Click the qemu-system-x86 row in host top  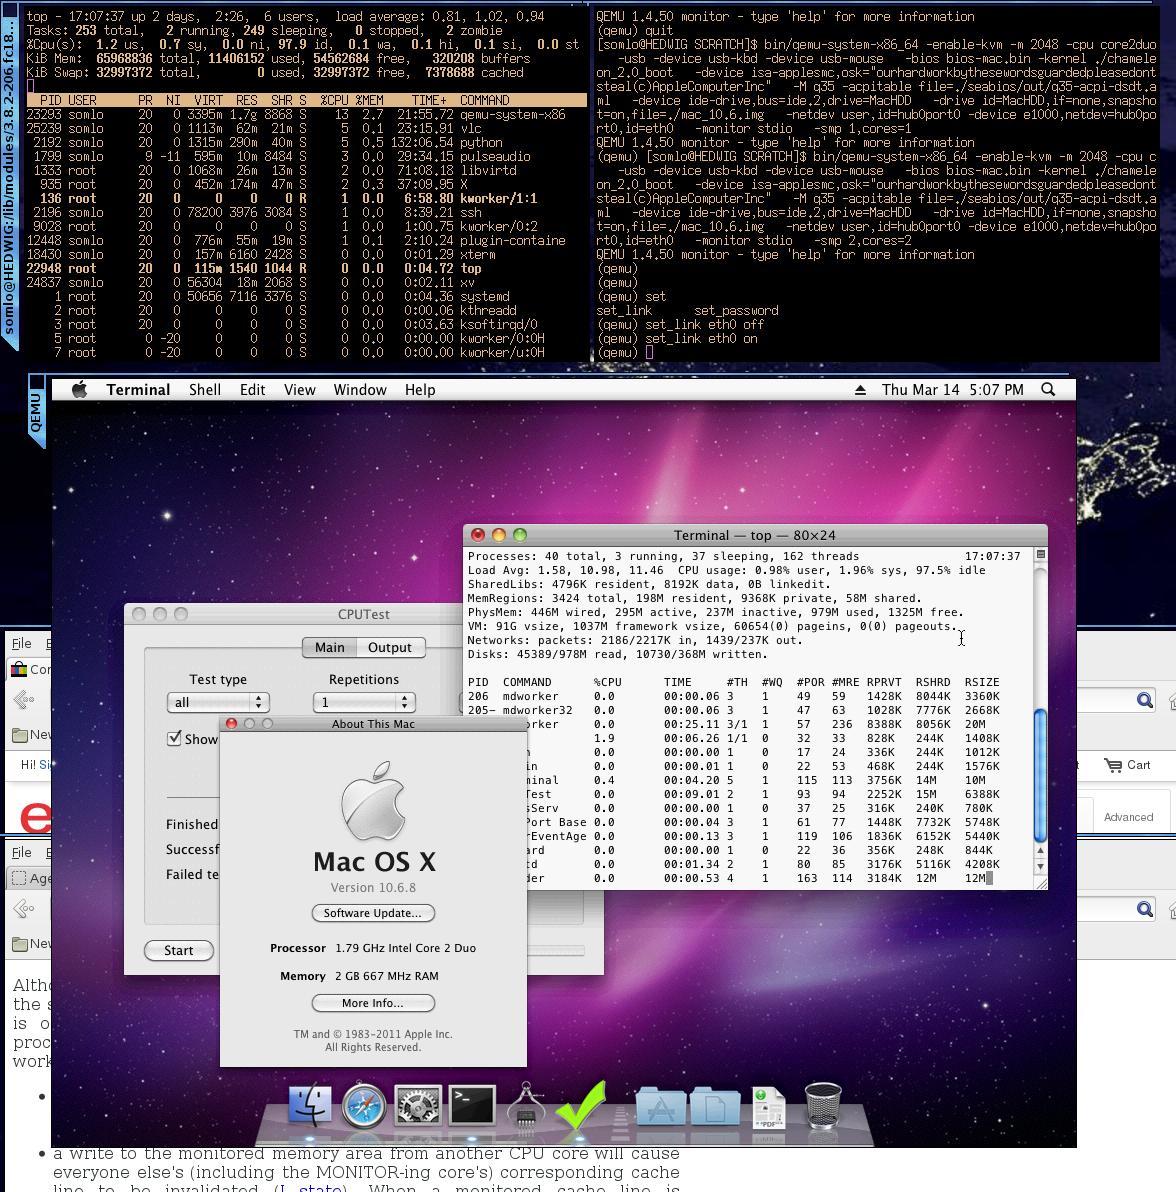(306, 115)
